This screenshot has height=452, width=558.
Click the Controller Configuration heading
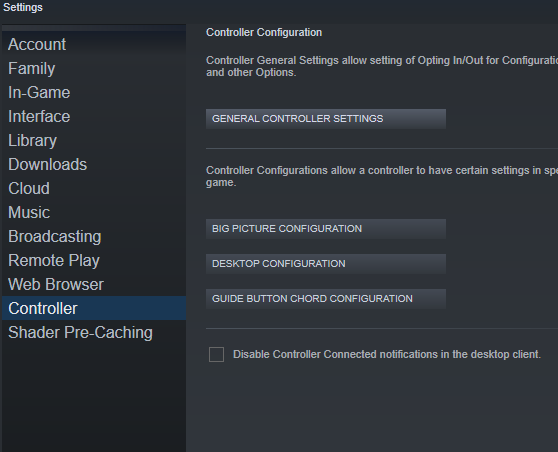pos(264,32)
